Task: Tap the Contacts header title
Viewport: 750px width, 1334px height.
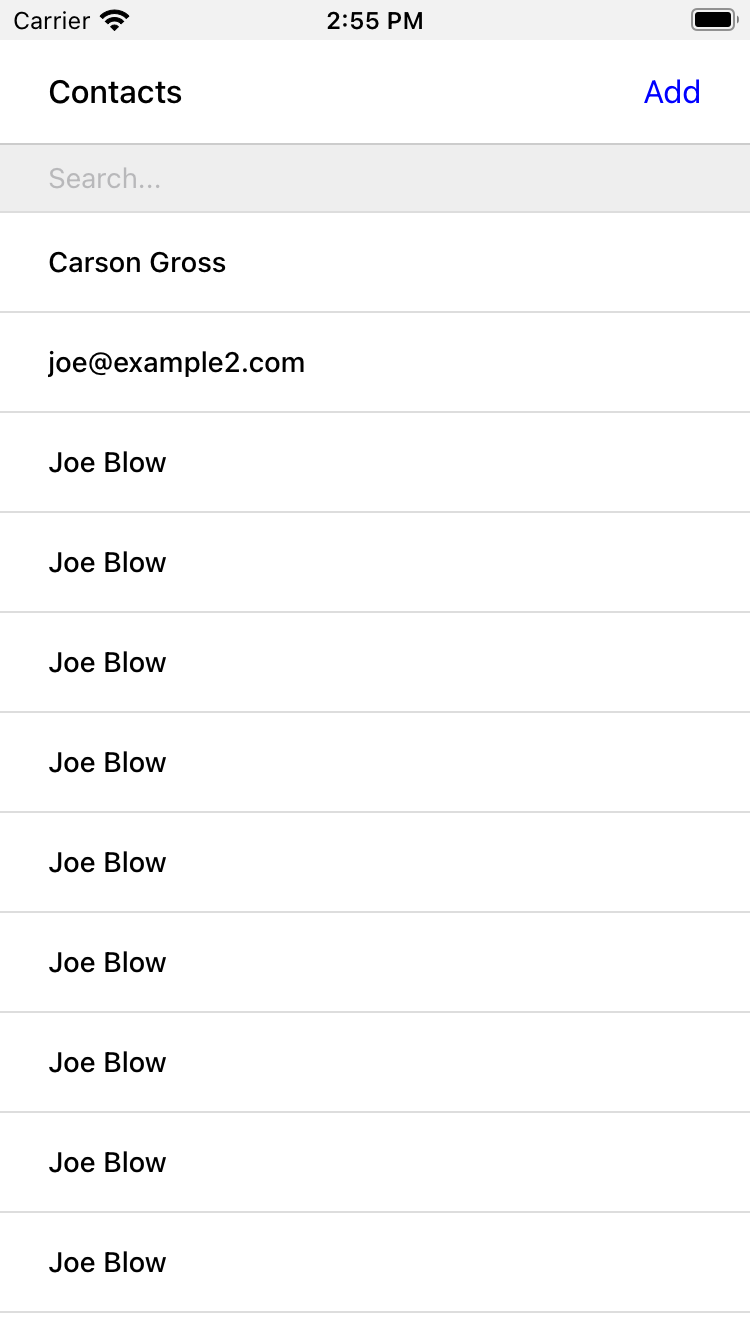Action: (115, 92)
